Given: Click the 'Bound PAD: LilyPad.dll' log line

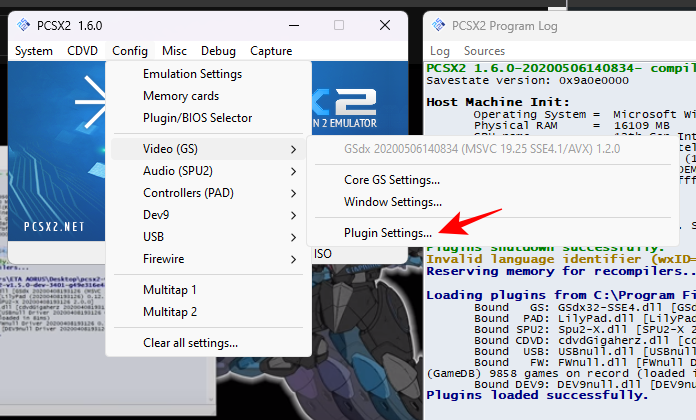Looking at the screenshot, I should coord(585,318).
